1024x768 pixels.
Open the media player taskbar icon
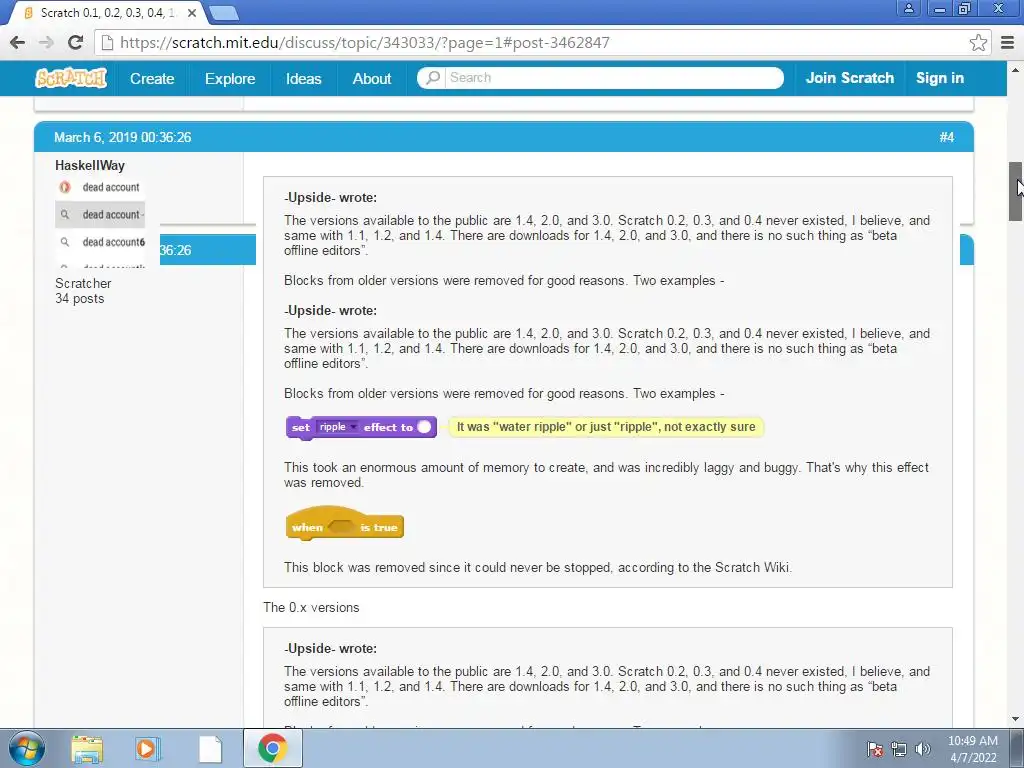[148, 748]
